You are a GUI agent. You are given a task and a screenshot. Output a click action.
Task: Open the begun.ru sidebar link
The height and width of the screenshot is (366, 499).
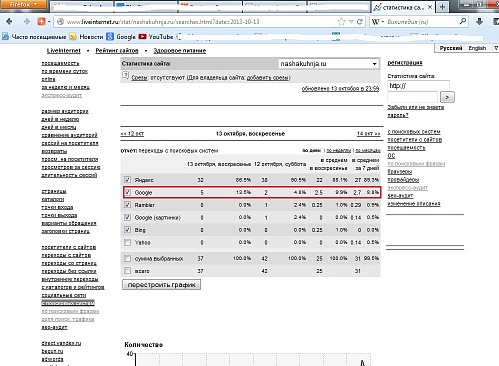[52, 351]
